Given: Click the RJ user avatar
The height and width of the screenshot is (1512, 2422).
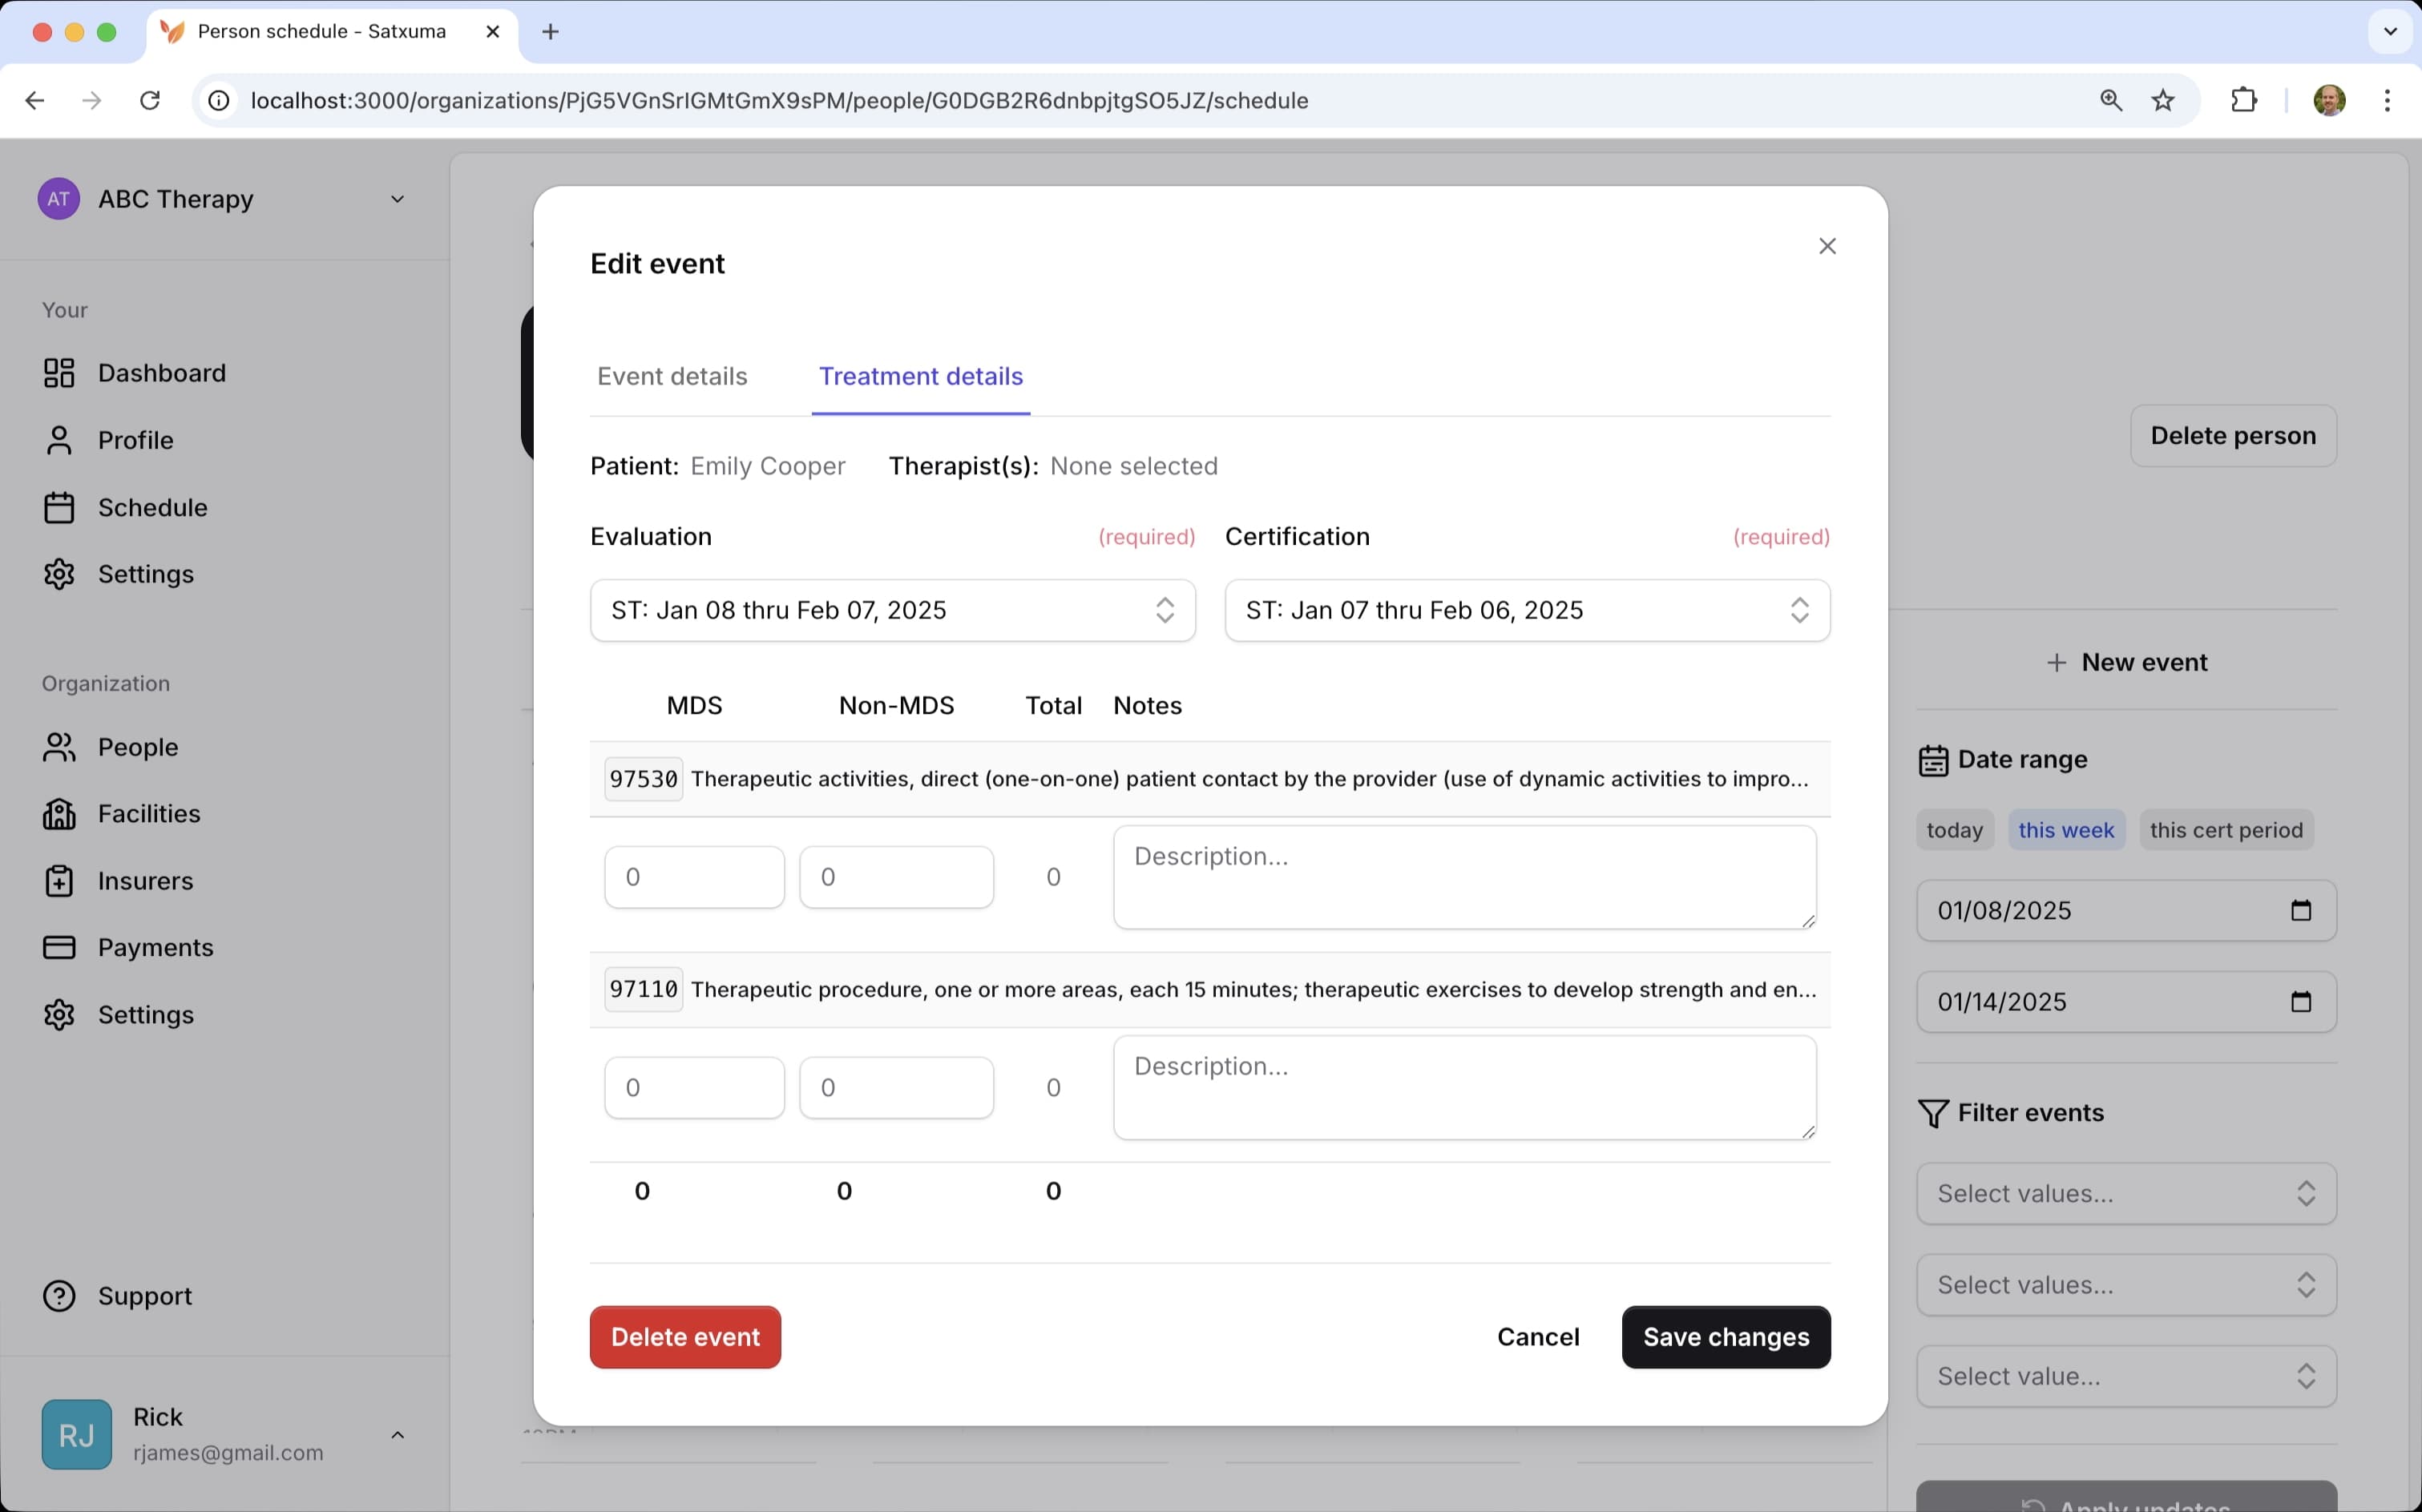Looking at the screenshot, I should point(77,1434).
